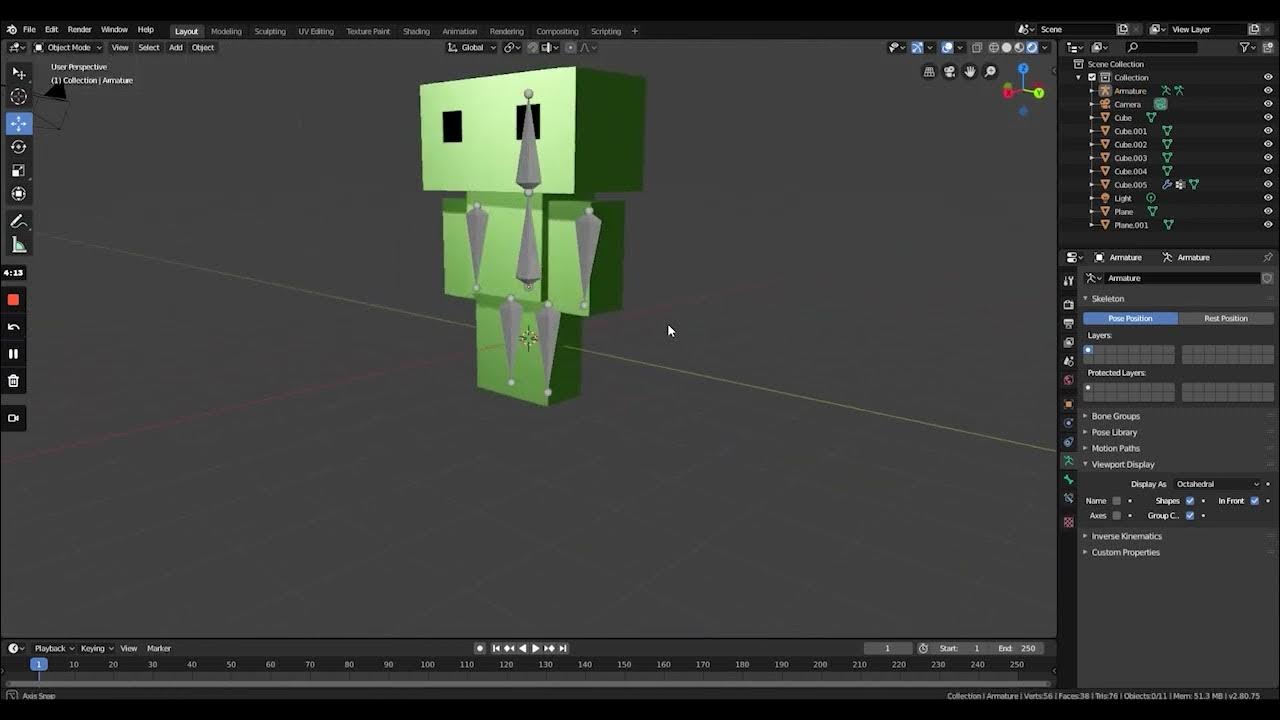Image resolution: width=1280 pixels, height=720 pixels.
Task: Hide Armature in viewport via eye icon
Action: [x=1268, y=91]
